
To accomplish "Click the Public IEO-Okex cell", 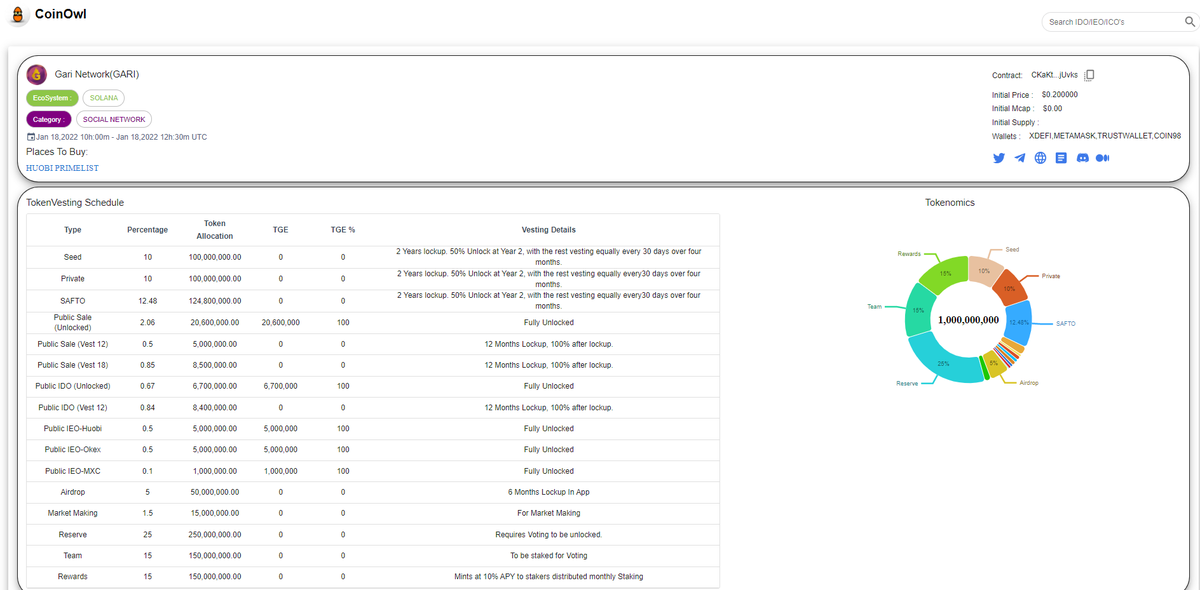I will pos(72,450).
